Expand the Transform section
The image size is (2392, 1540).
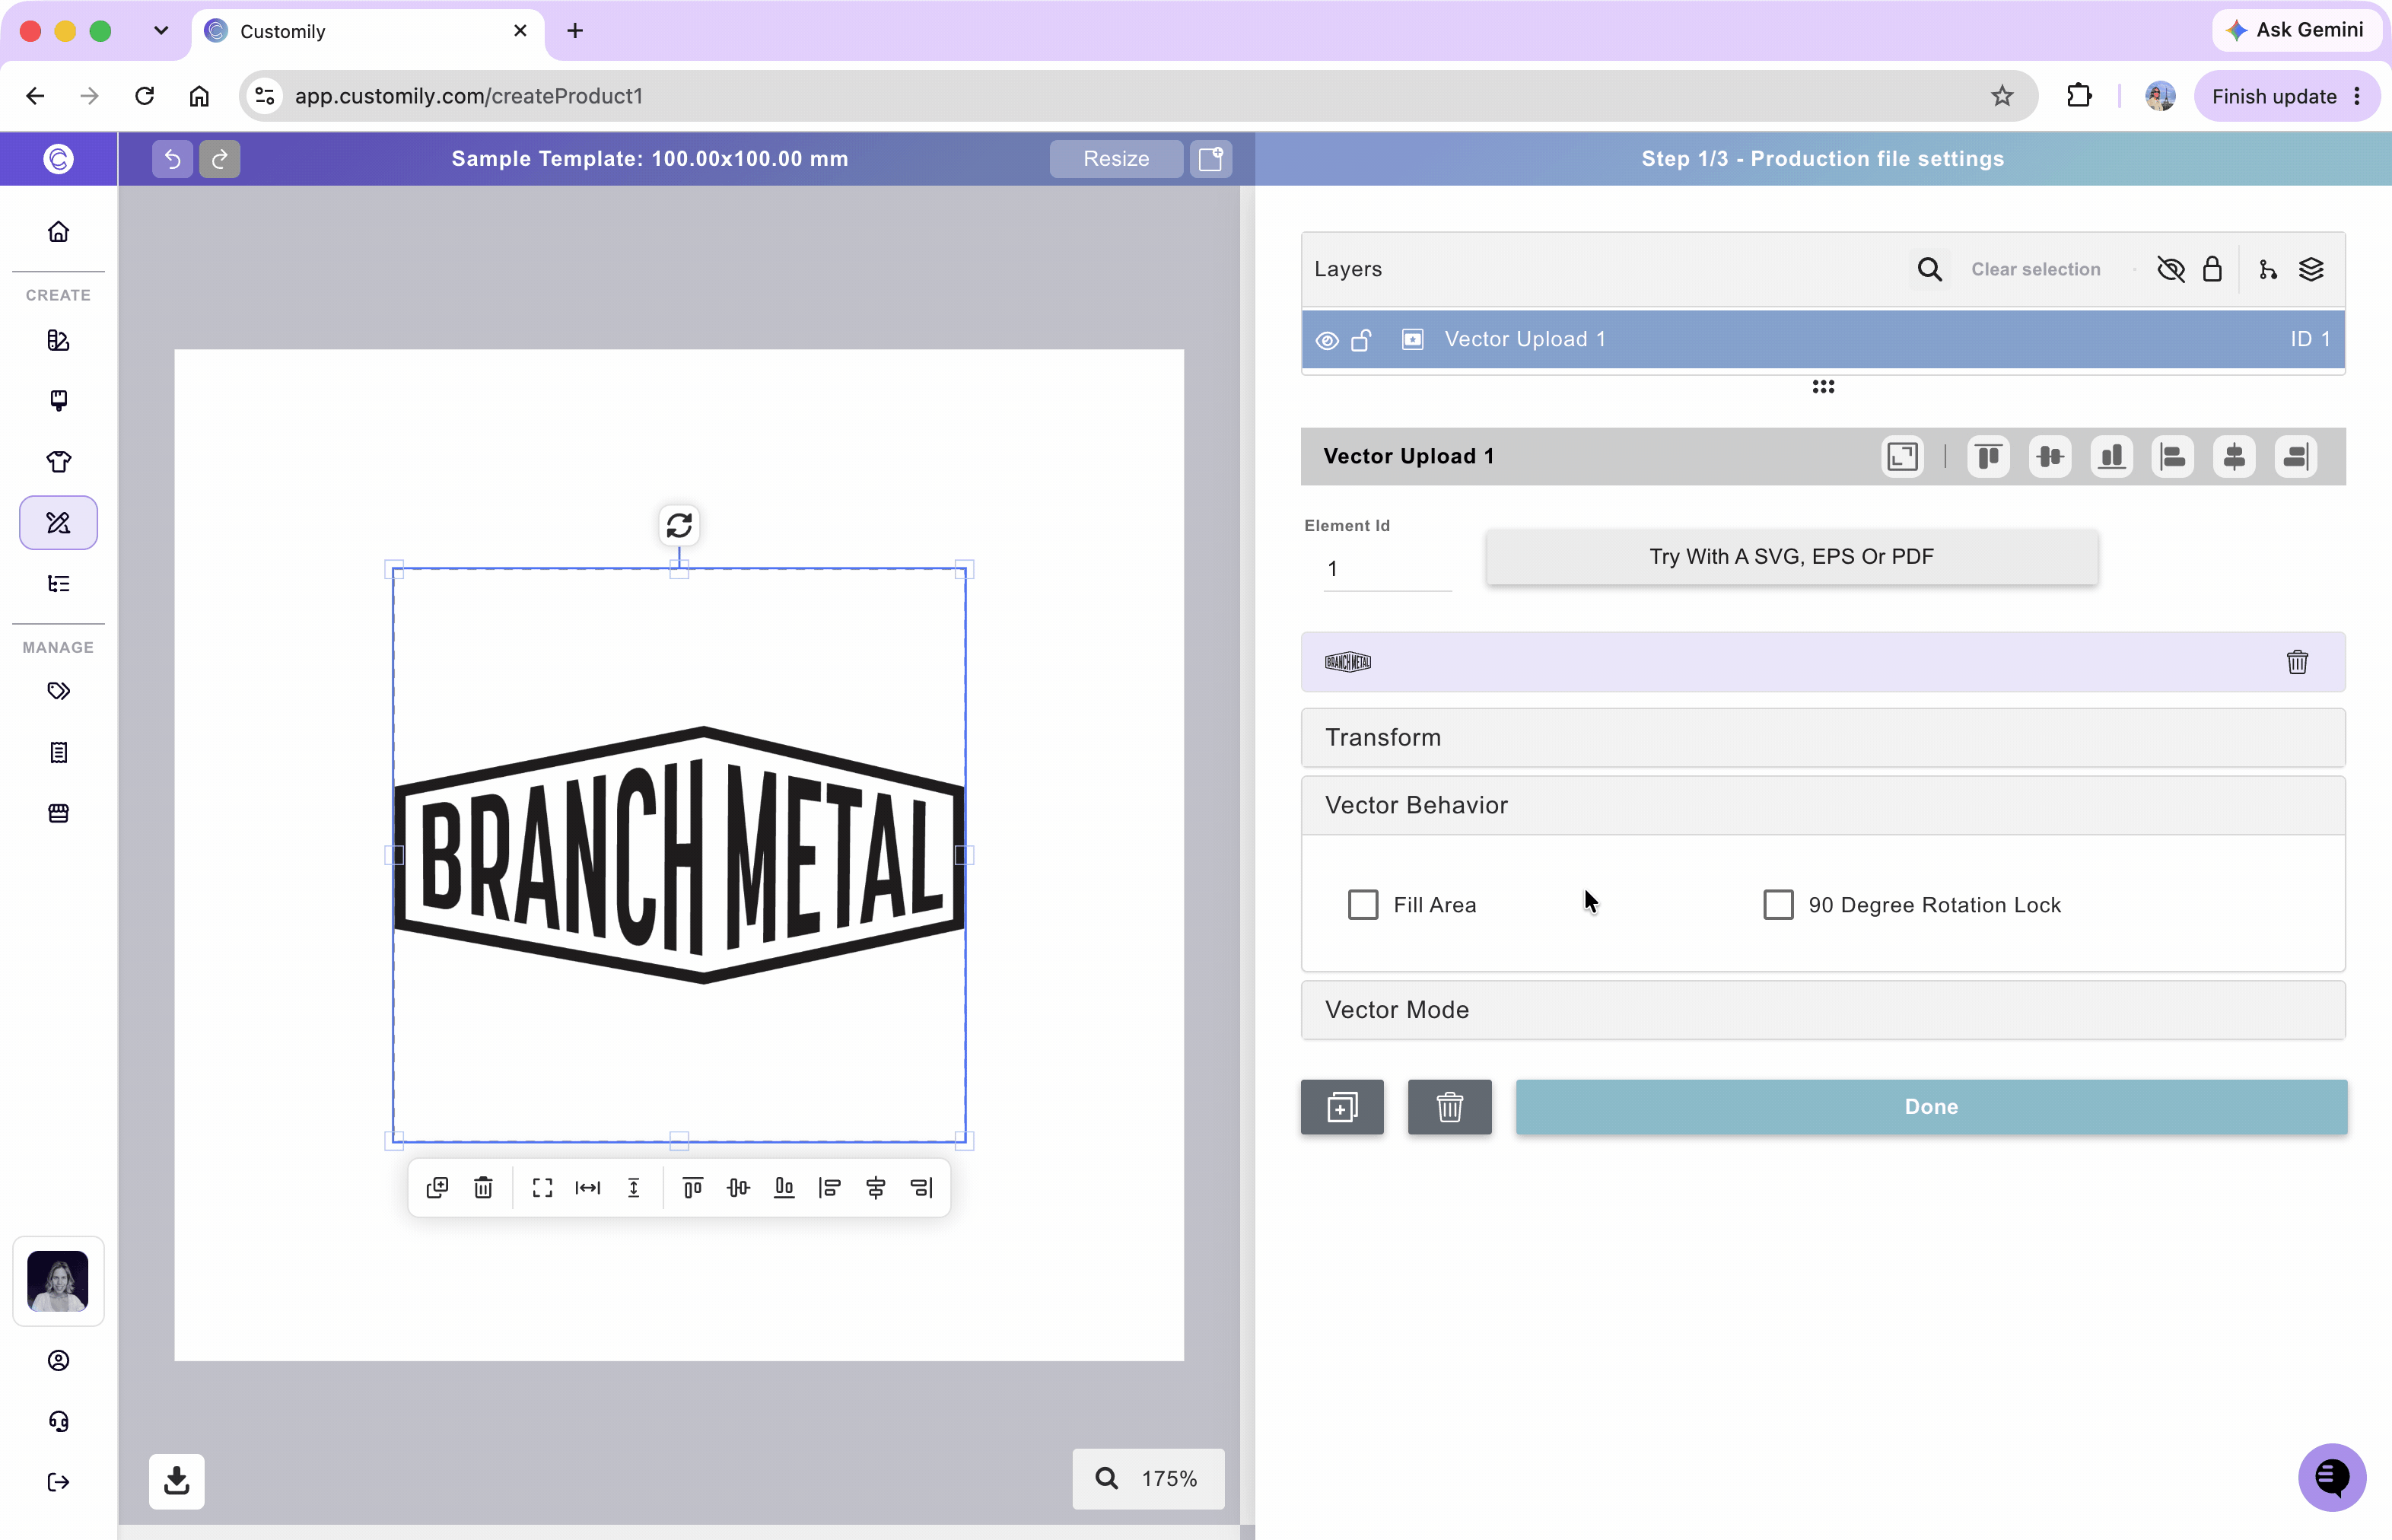pyautogui.click(x=1822, y=738)
